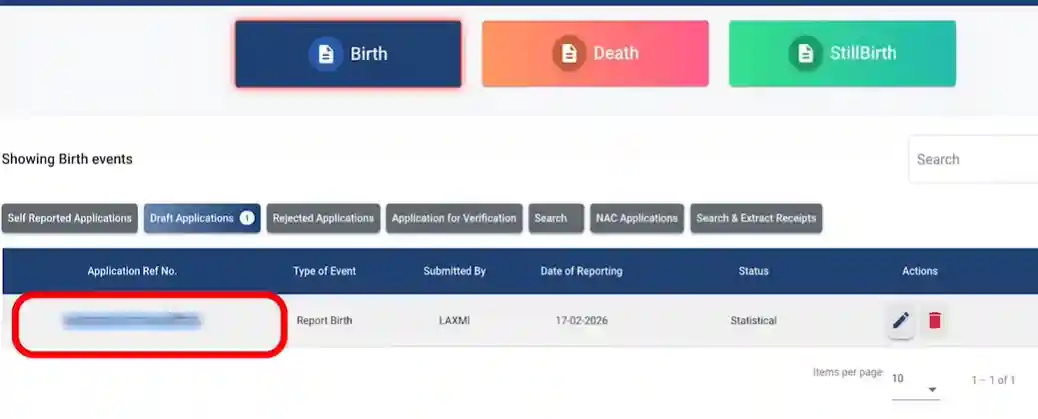
Task: Open the StillBirth events section
Action: pos(842,54)
